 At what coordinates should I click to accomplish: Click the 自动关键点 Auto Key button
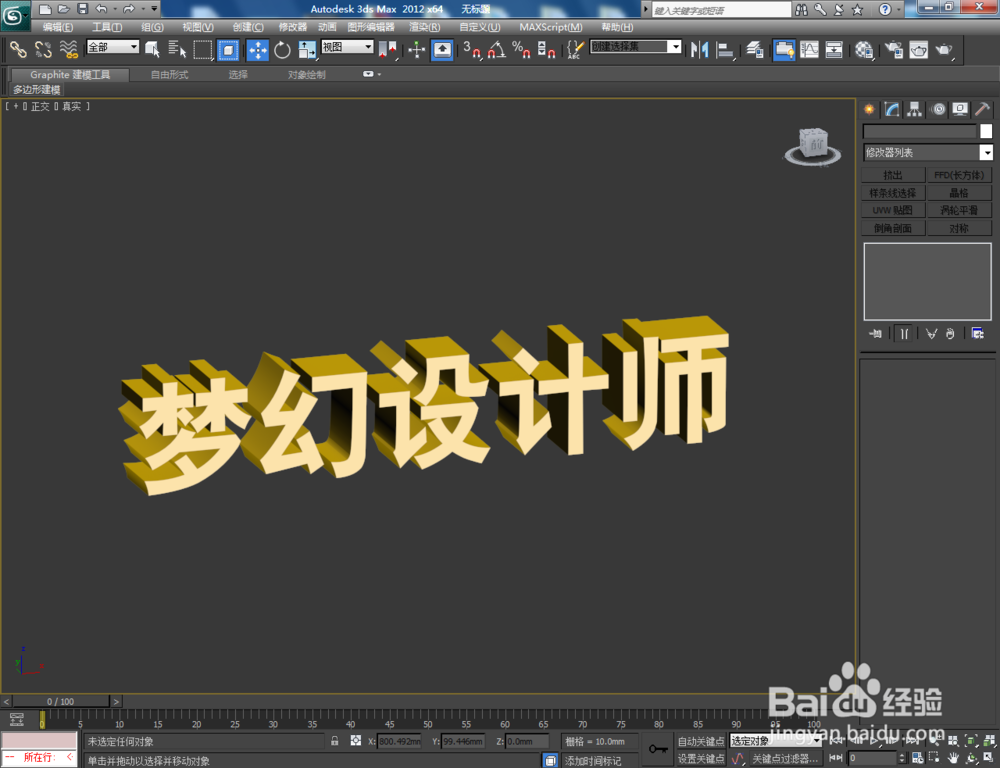701,741
